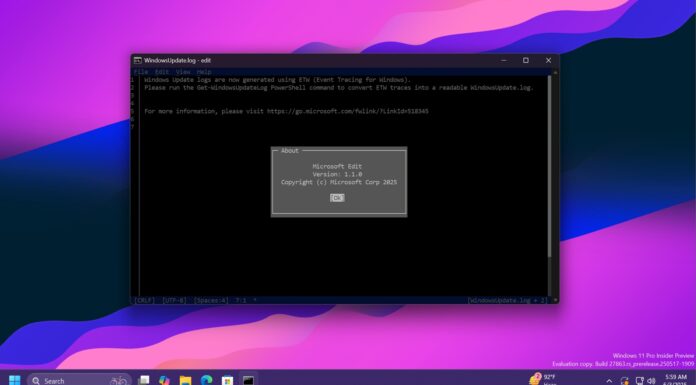Click line number 7 in the gutter
This screenshot has height=385, width=696.
click(132, 127)
